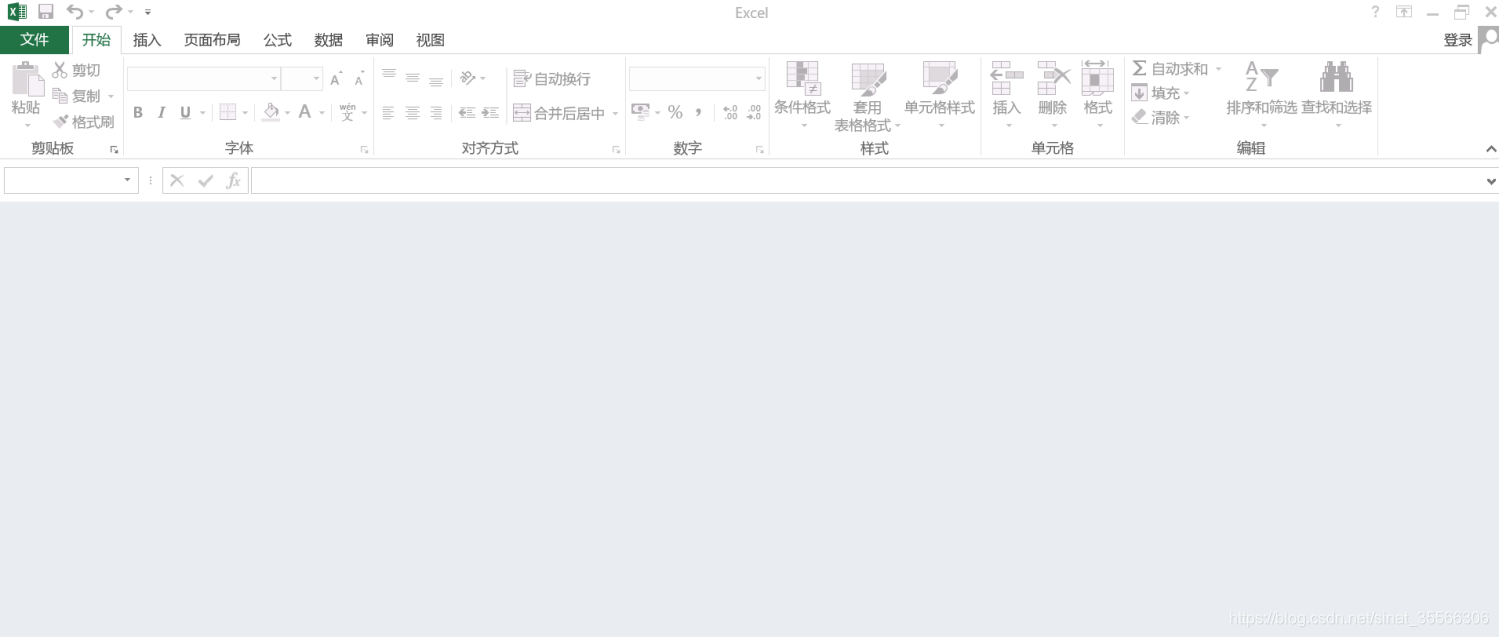Viewport: 1499px width, 637px height.
Task: Click the text orientation icon
Action: (468, 78)
